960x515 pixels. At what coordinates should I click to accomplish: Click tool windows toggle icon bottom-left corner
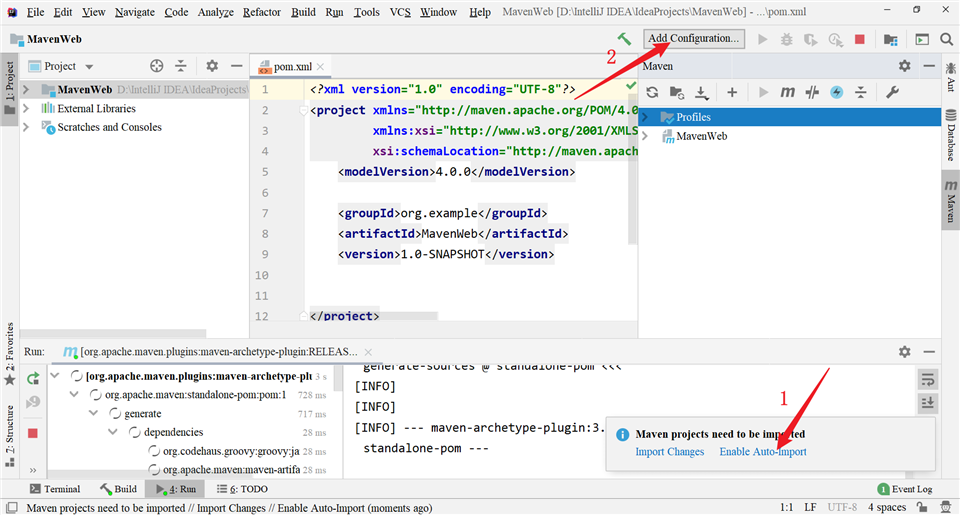[x=12, y=508]
